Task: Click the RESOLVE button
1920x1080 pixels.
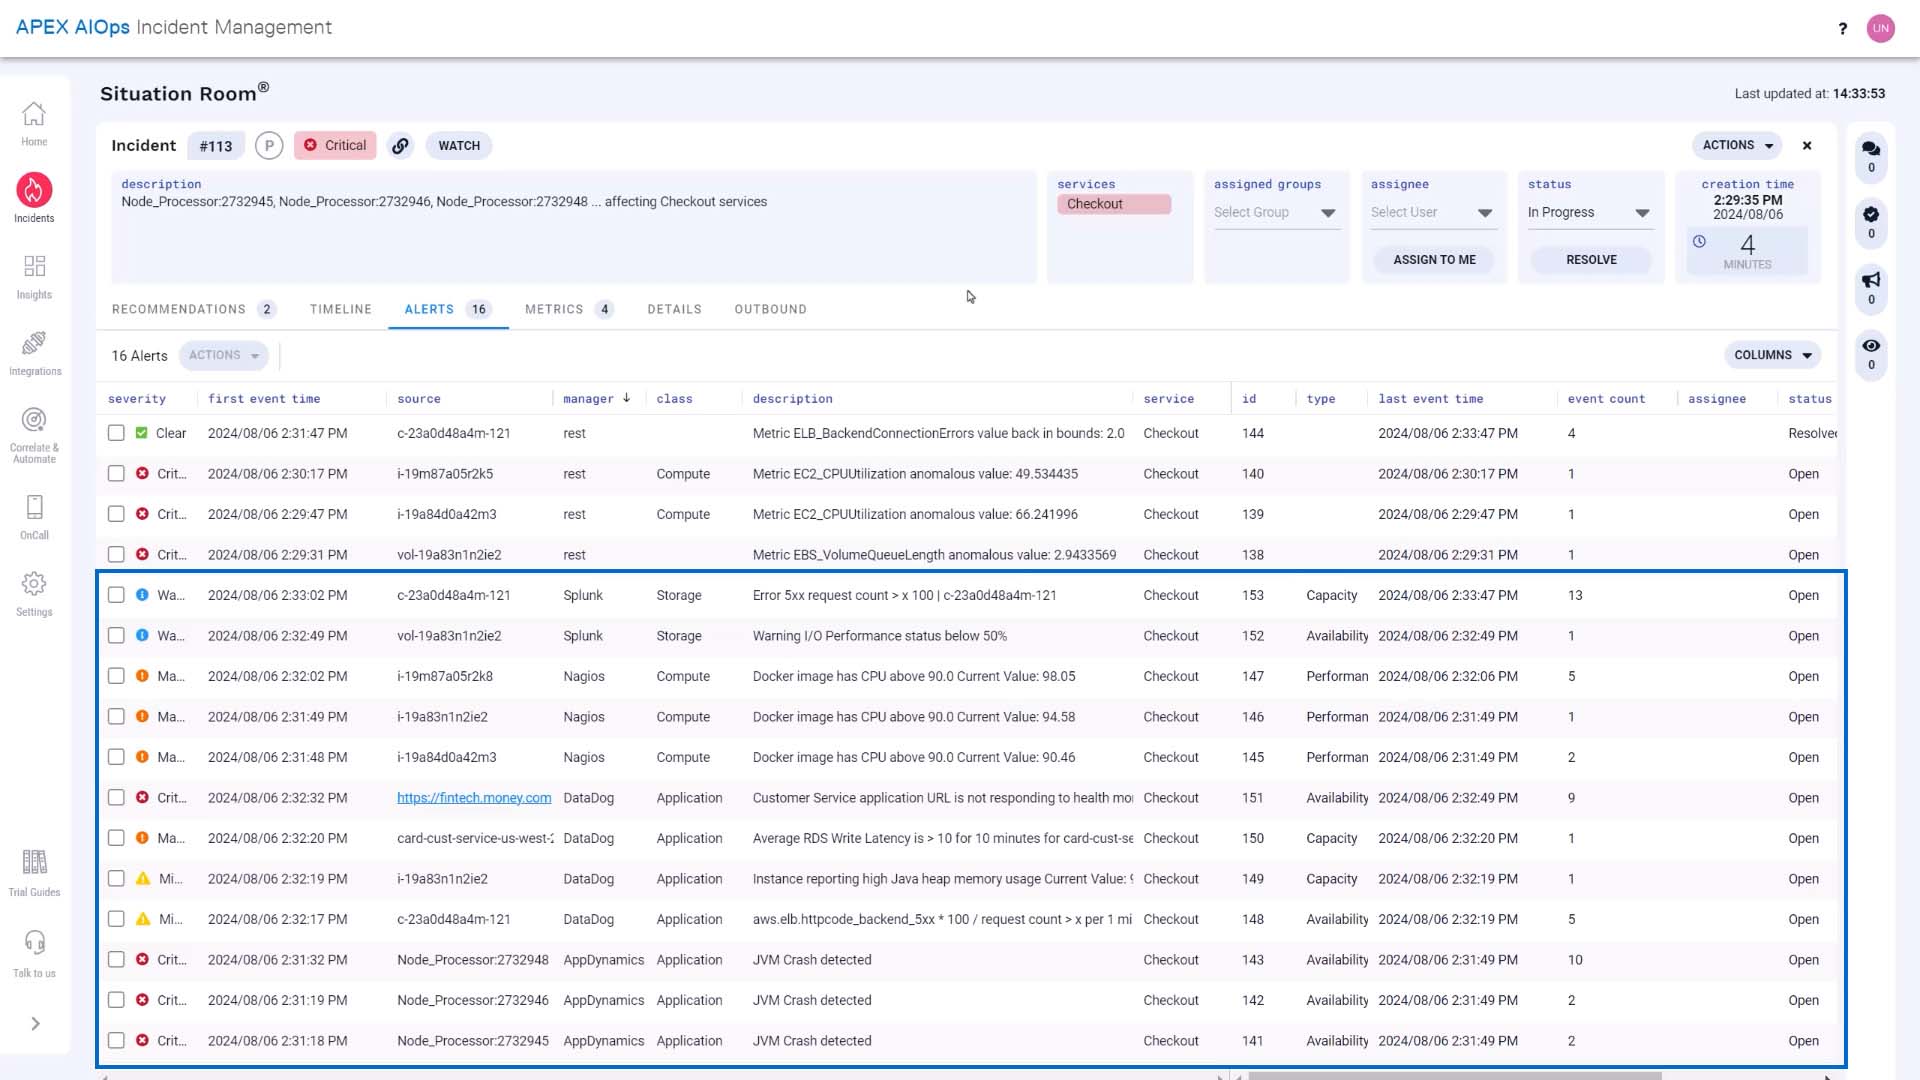Action: coord(1591,260)
